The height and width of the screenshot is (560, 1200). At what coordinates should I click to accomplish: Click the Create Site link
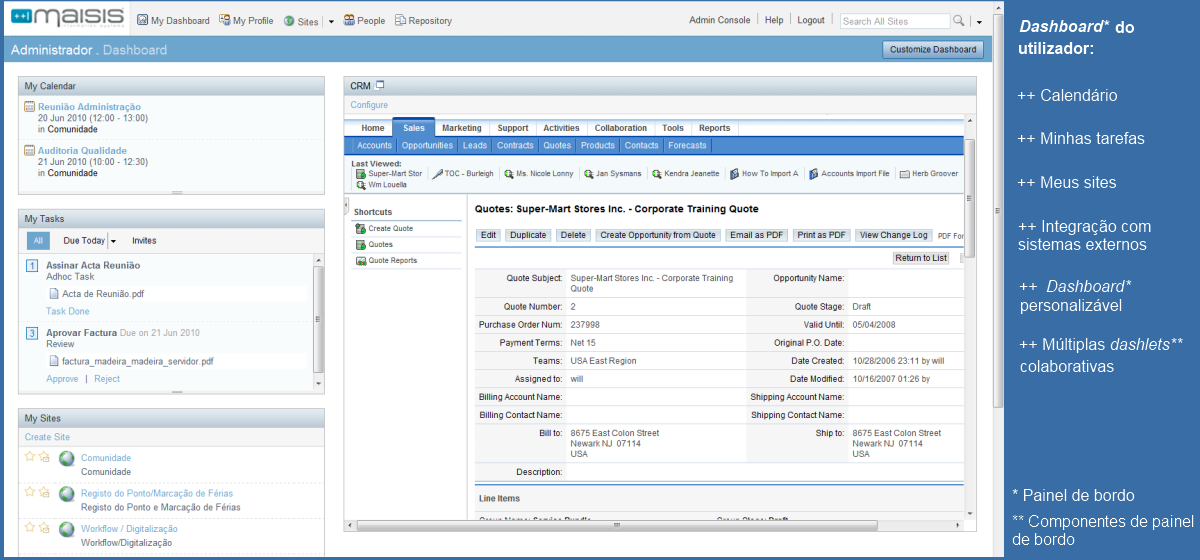47,437
